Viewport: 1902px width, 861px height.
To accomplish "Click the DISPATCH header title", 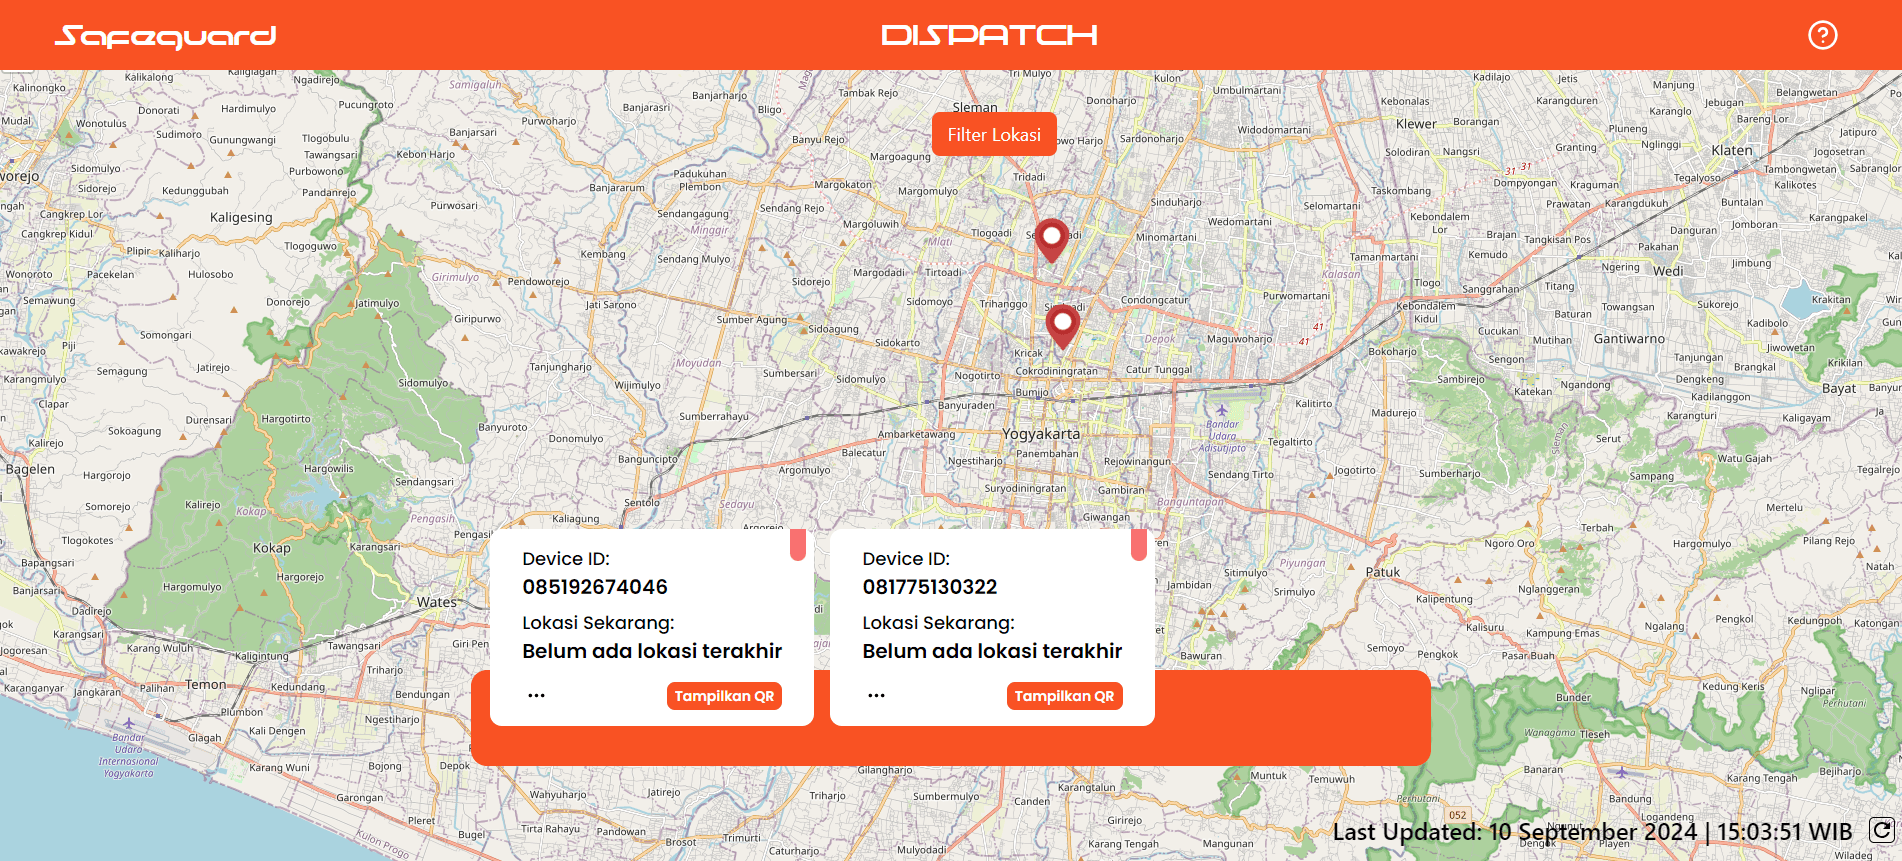I will 989,36.
